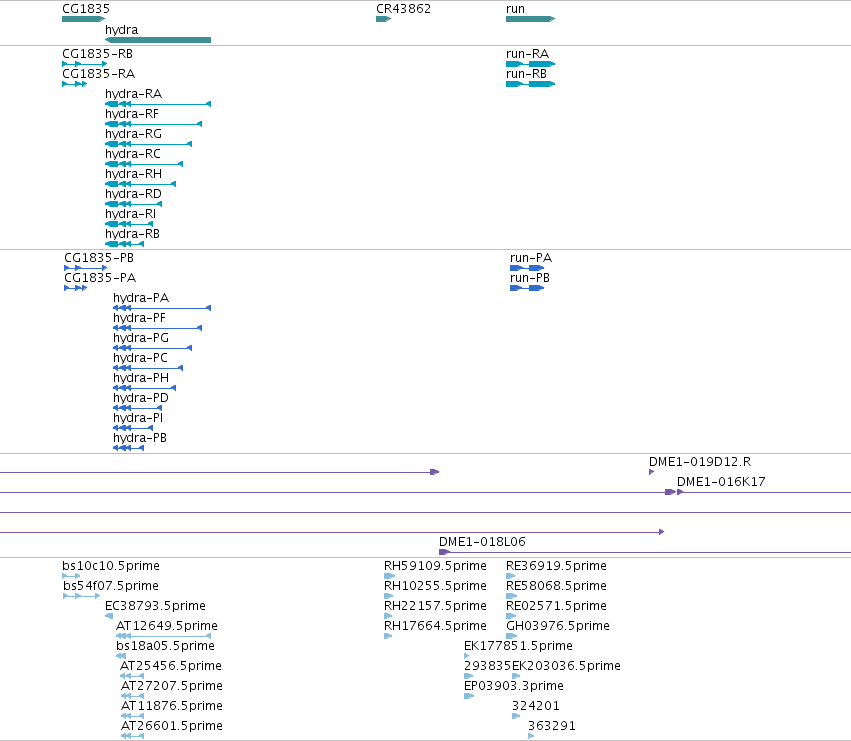
Task: Click the run gene label
Action: pyautogui.click(x=515, y=9)
